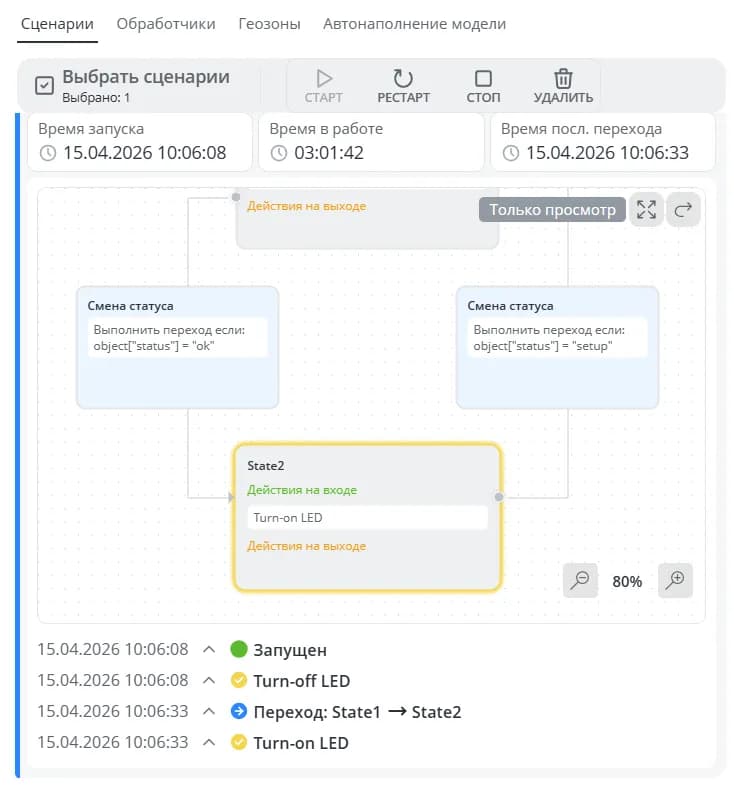Click the Время в работе clock icon

pos(279,153)
